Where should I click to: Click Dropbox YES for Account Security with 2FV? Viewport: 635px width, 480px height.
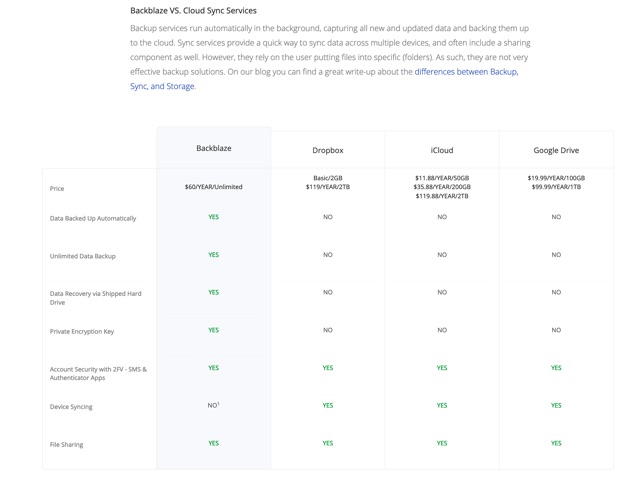[x=328, y=368]
